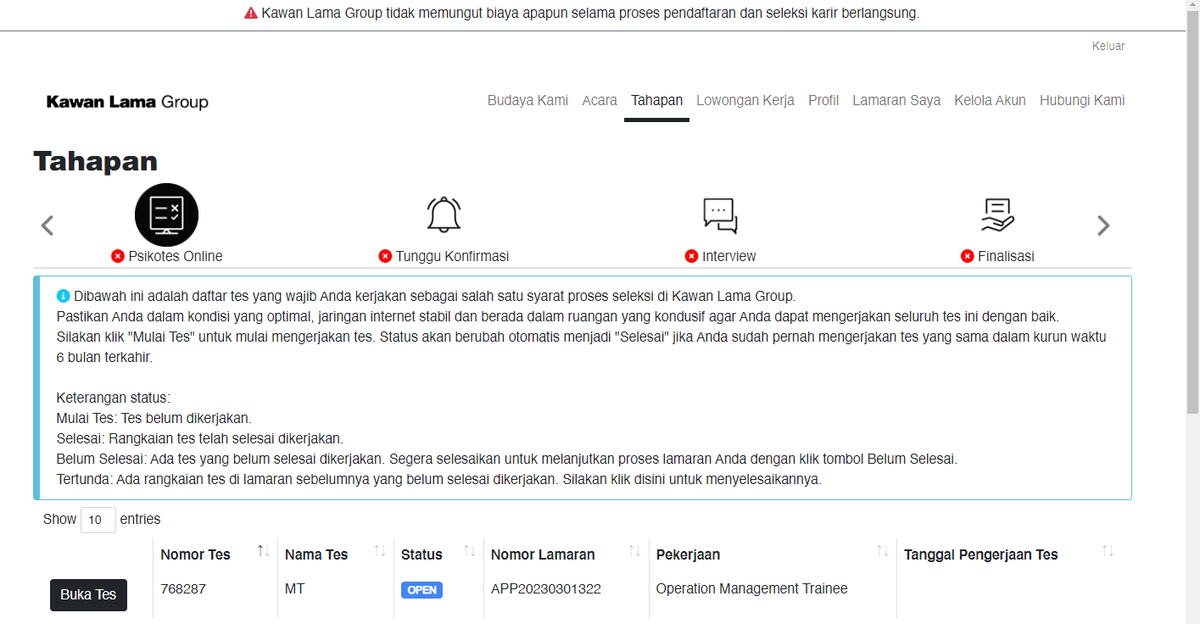
Task: Open the Budaya Kami menu item
Action: 528,100
